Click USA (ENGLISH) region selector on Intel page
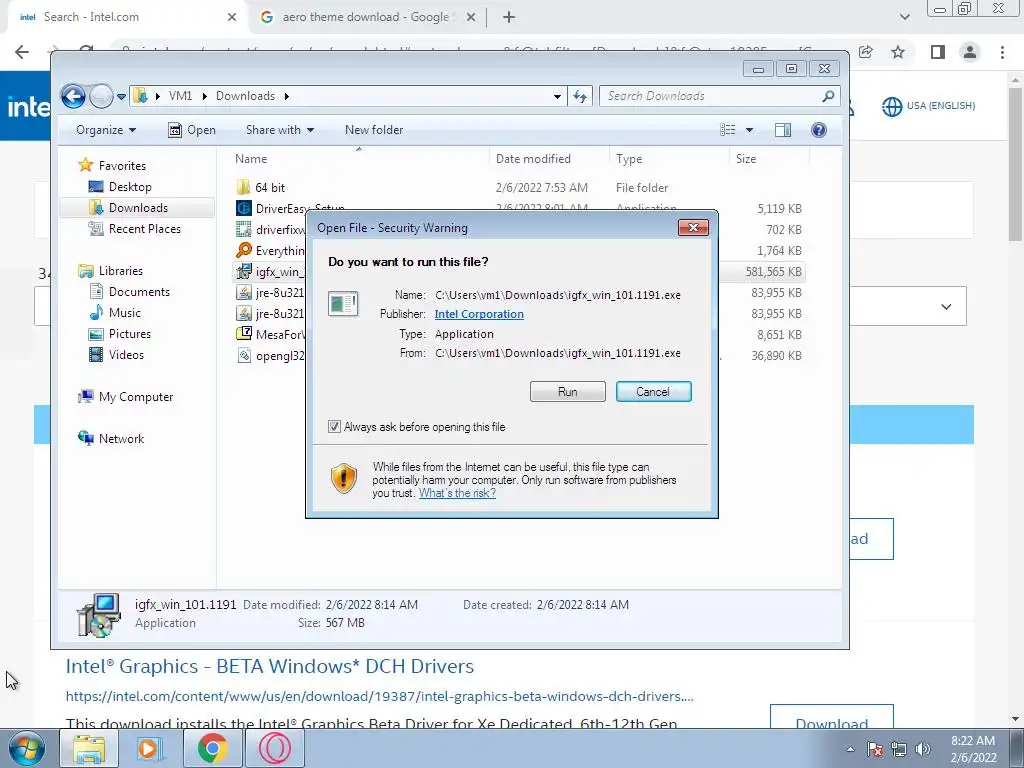The width and height of the screenshot is (1024, 768). point(928,106)
